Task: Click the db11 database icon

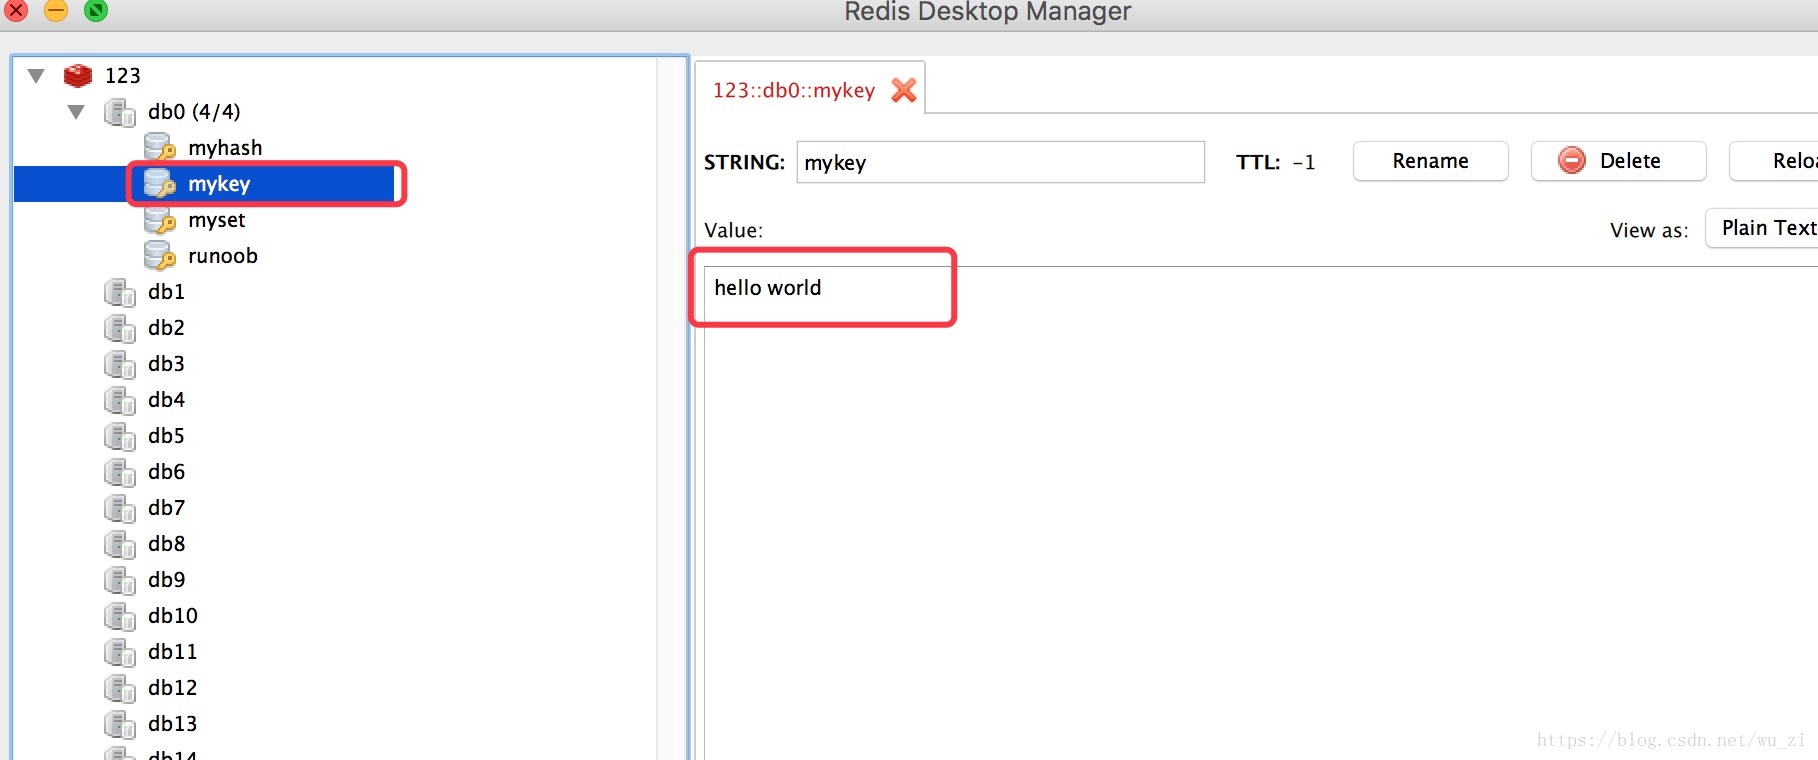Action: (120, 652)
